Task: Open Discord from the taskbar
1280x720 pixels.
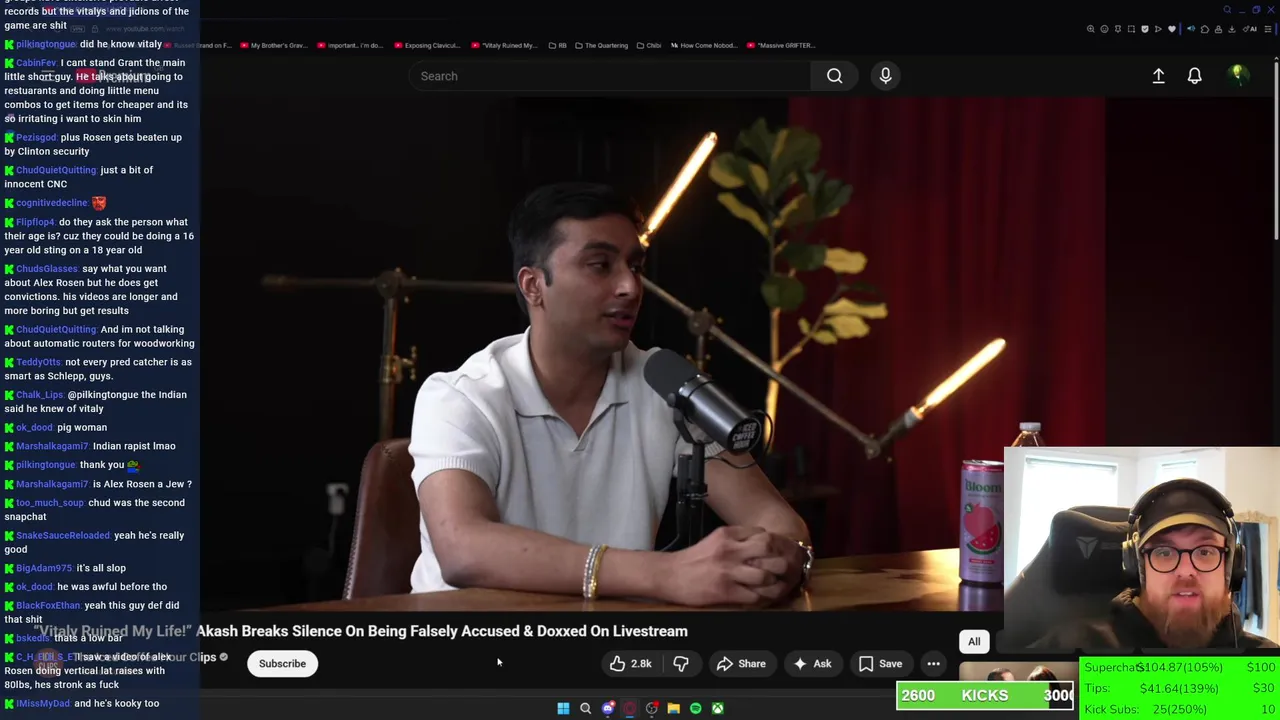Action: click(607, 708)
